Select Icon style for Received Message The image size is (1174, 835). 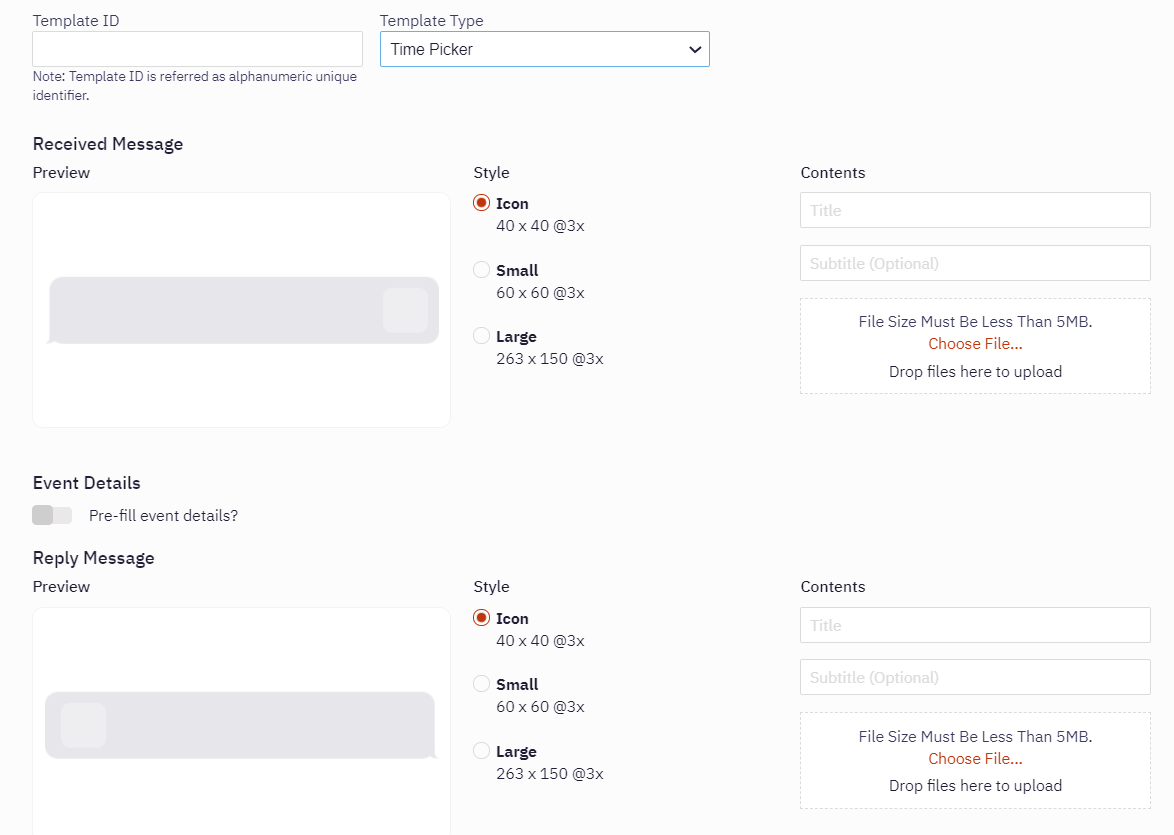482,203
